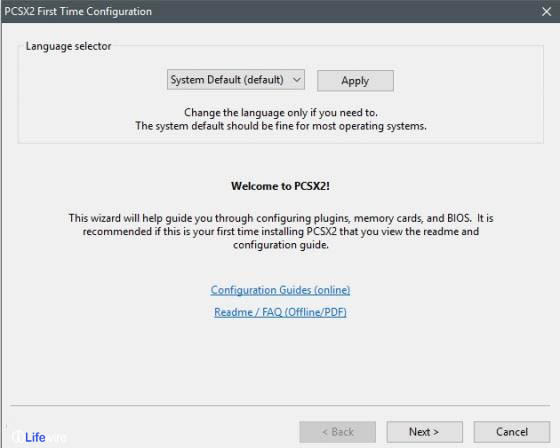Click the separator line above the wizard buttons
The height and width of the screenshot is (448, 560).
280,405
